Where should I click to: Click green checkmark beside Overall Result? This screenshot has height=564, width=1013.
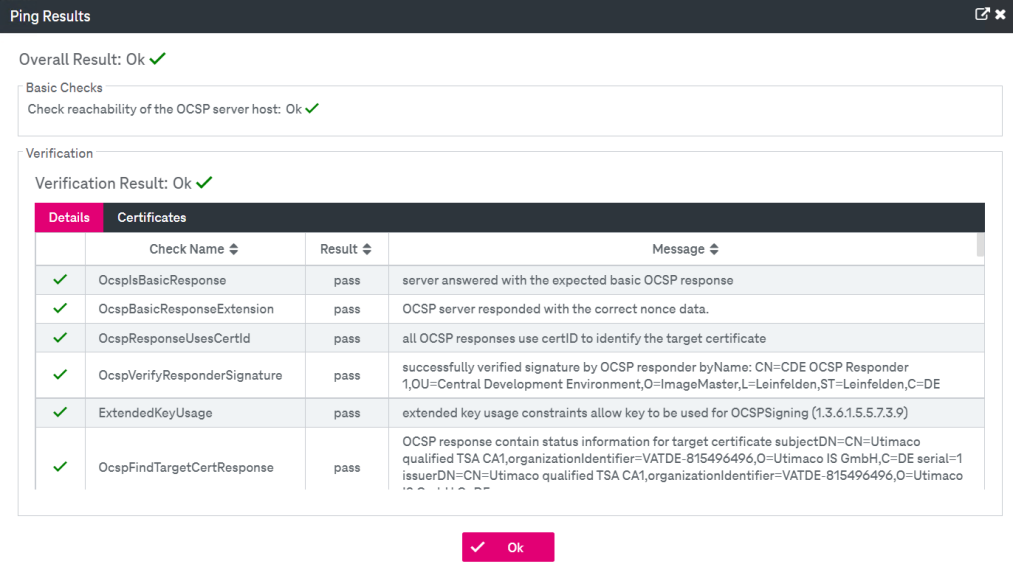[x=157, y=59]
